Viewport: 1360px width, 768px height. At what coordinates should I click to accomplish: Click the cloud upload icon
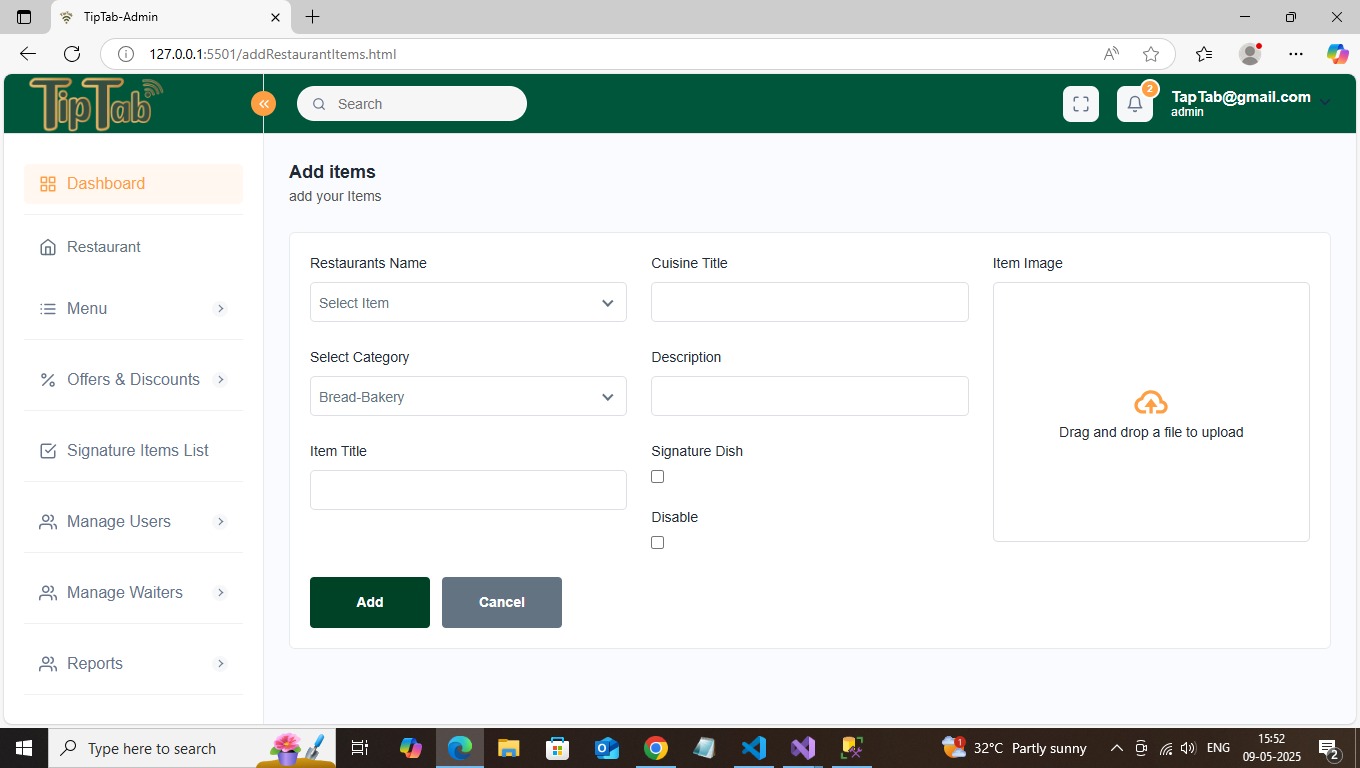[x=1151, y=403]
